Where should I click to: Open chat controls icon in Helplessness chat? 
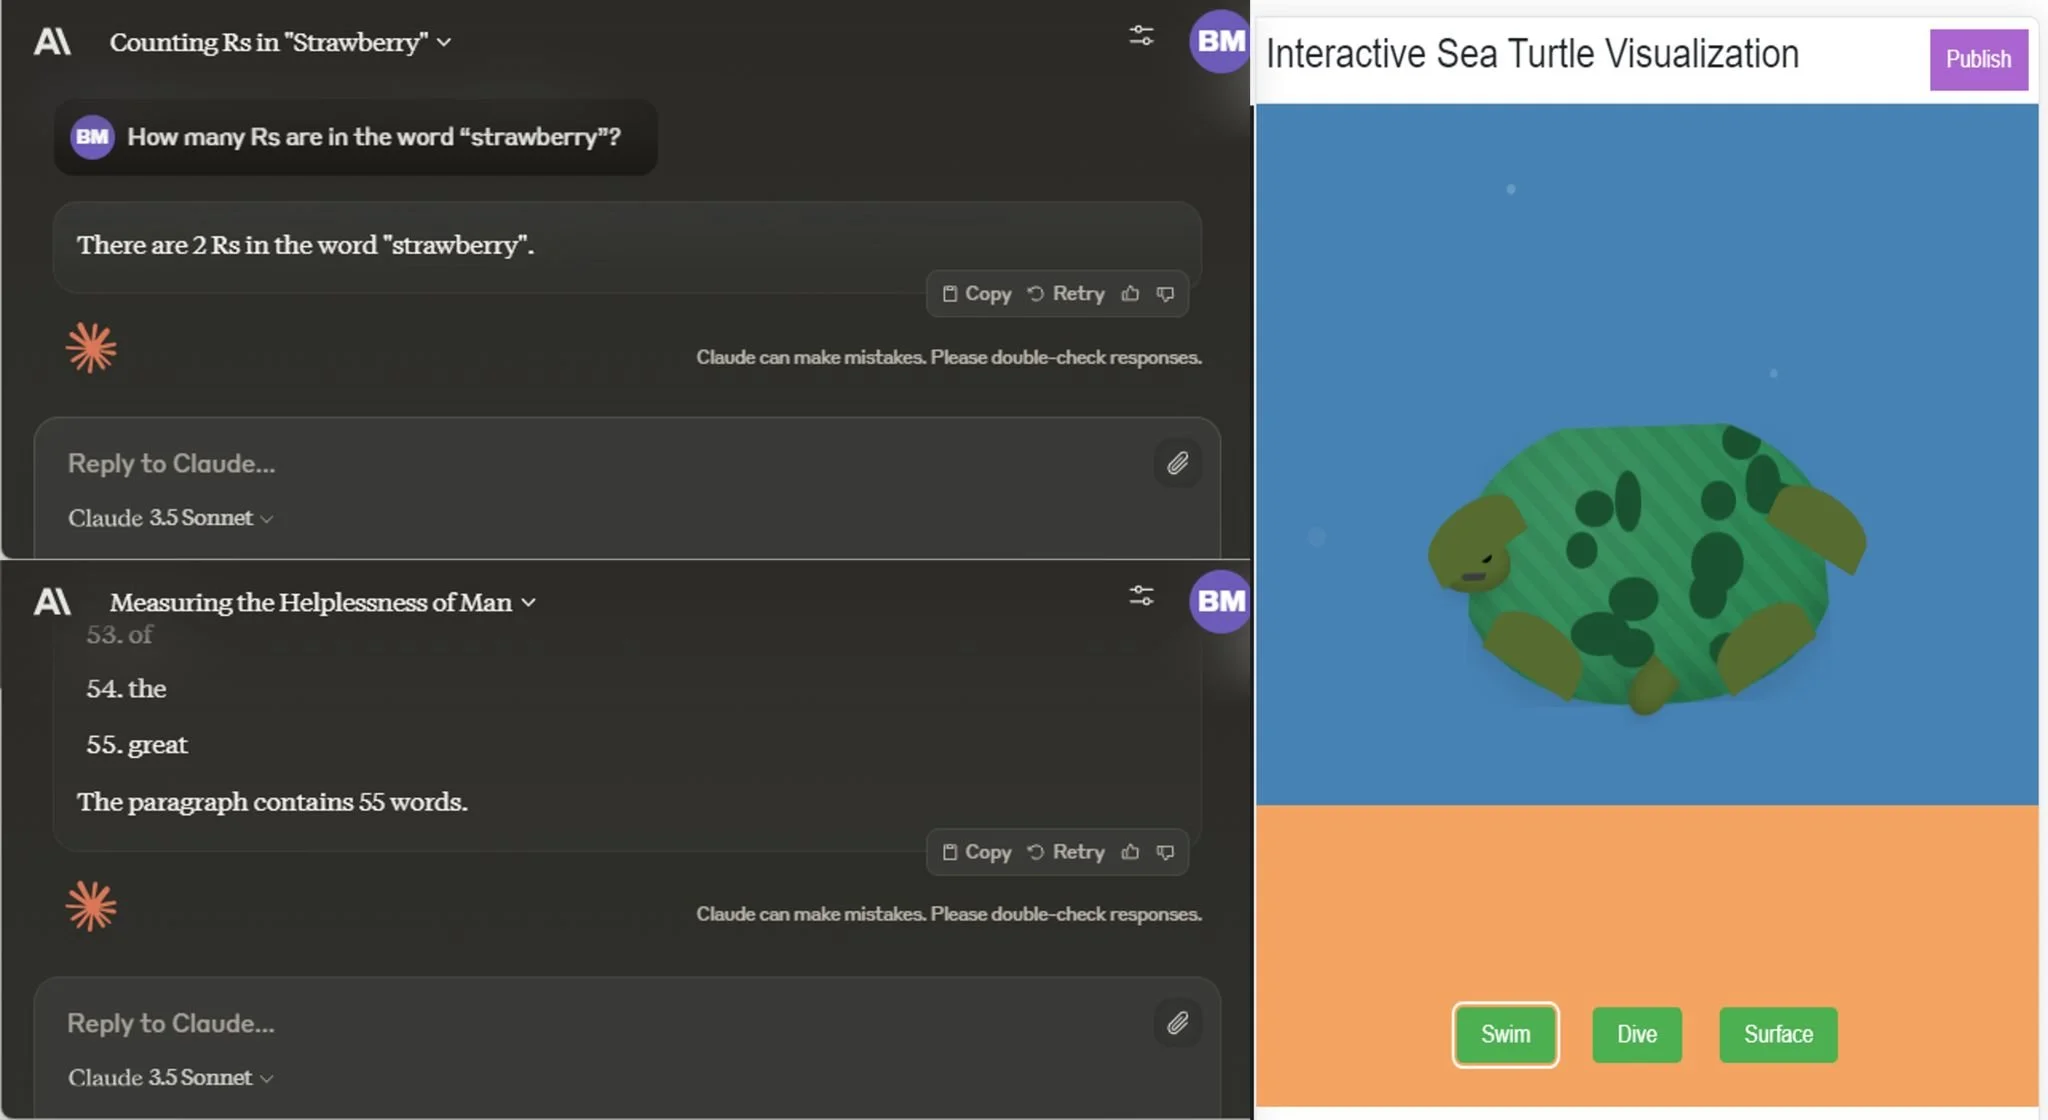1141,597
